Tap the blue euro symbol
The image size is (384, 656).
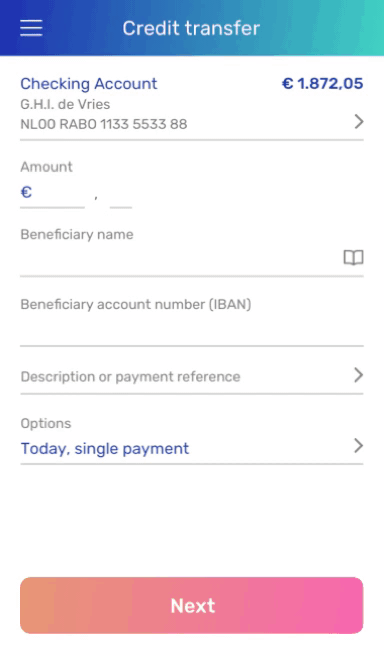coord(26,192)
